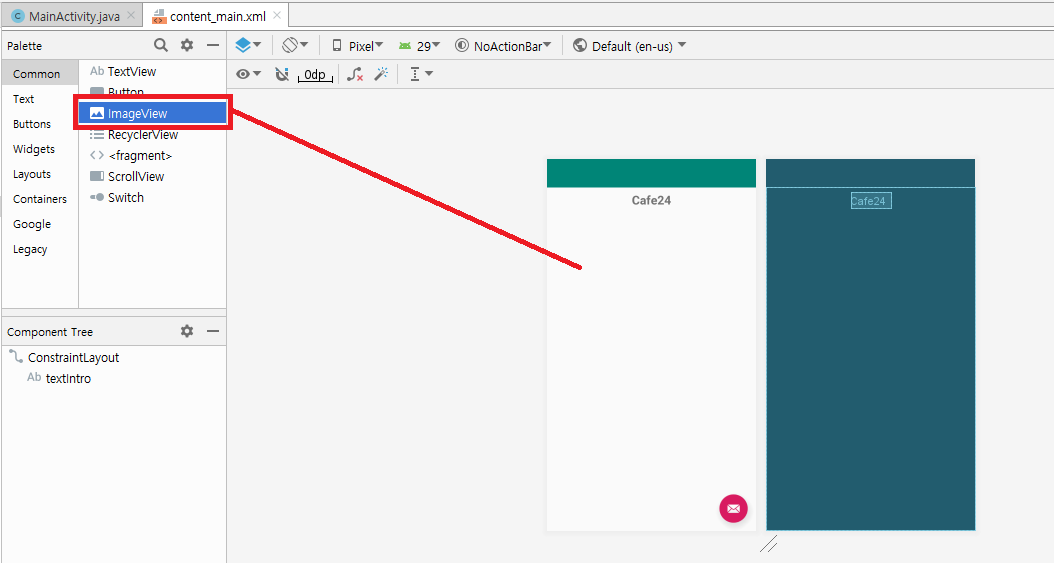The width and height of the screenshot is (1054, 563).
Task: Close the content_main.xml tab
Action: coord(277,15)
